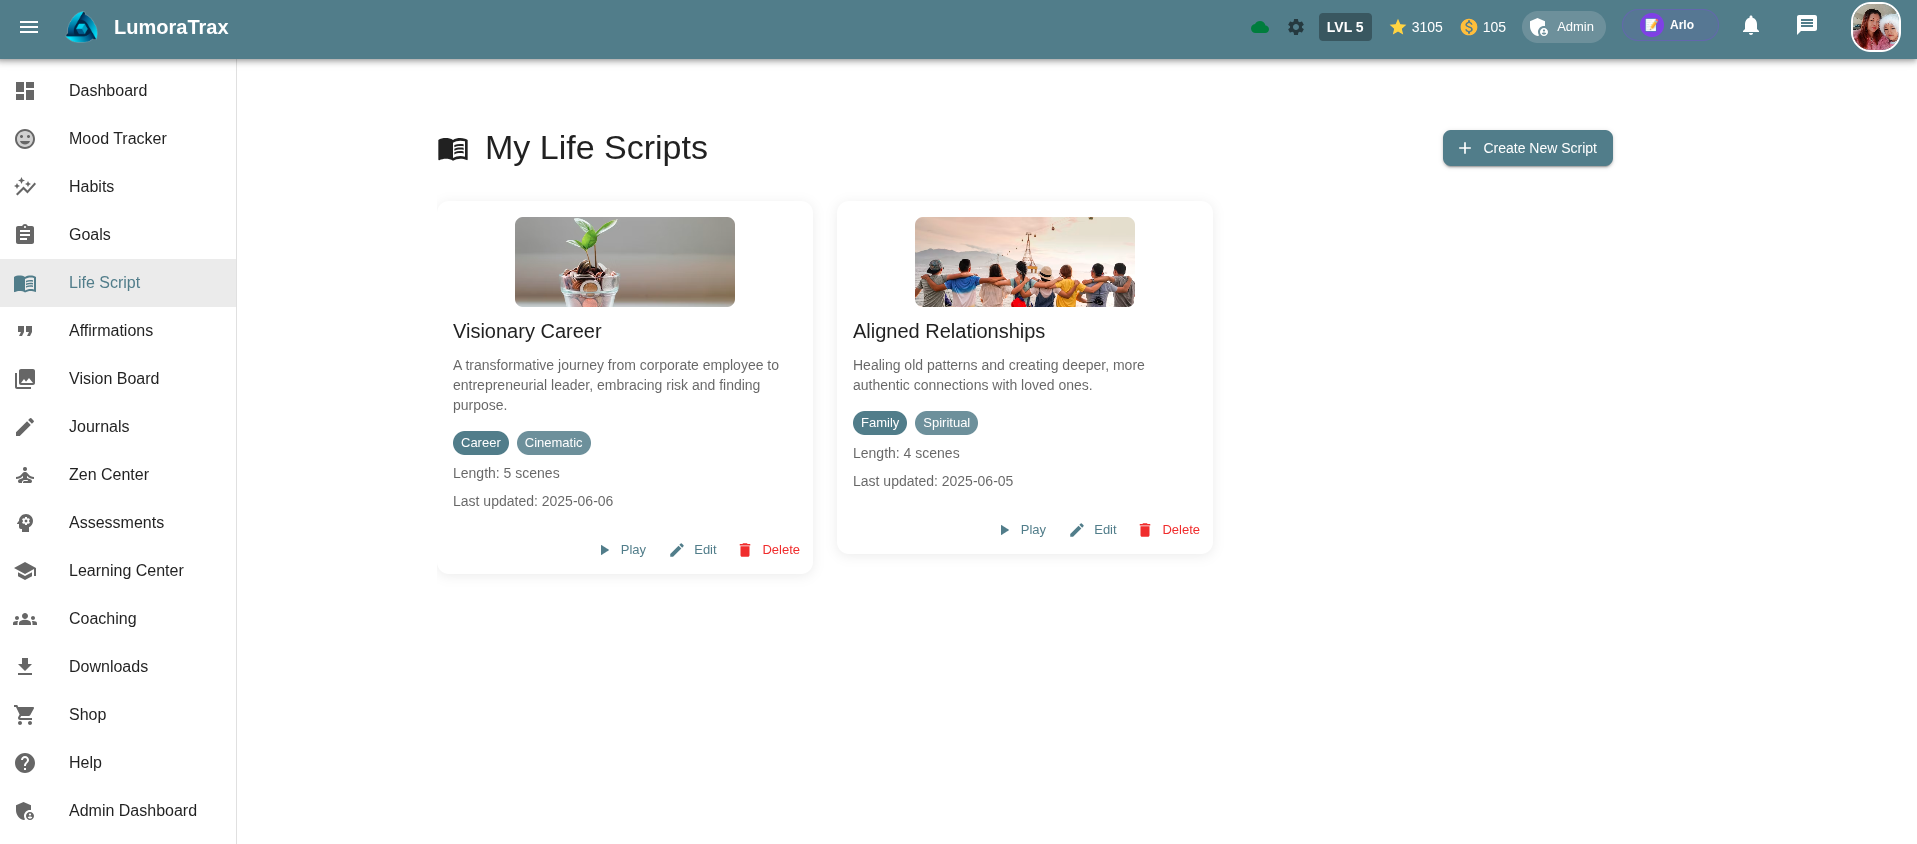
Task: Open the Zen Center section
Action: 108,475
